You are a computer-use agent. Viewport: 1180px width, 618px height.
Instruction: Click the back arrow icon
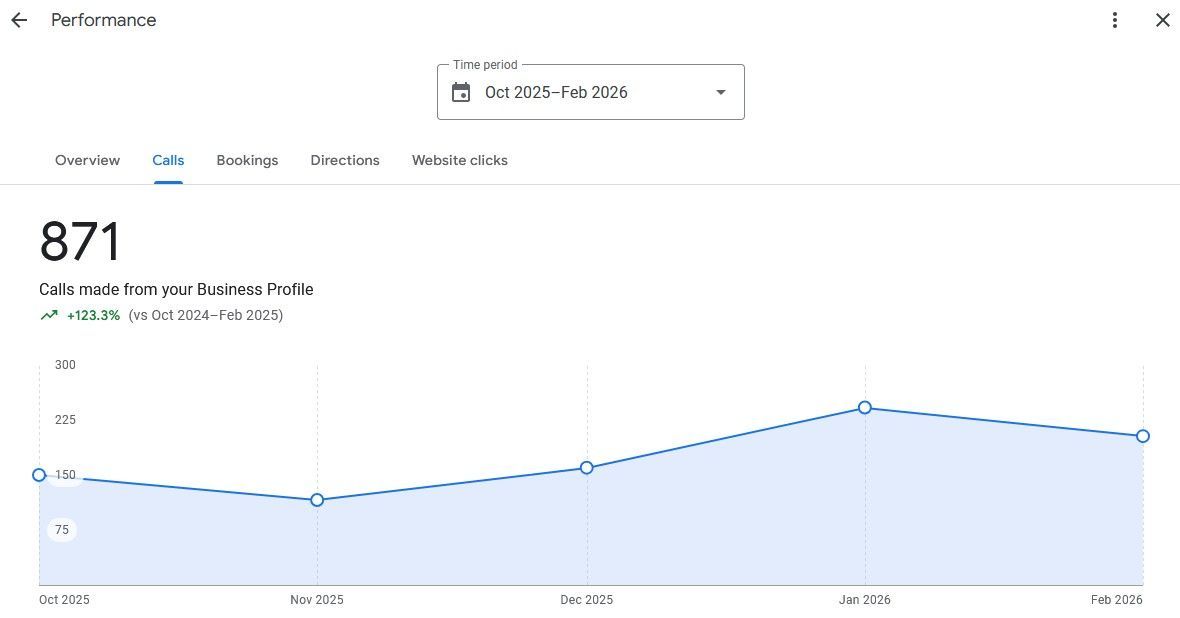19,20
